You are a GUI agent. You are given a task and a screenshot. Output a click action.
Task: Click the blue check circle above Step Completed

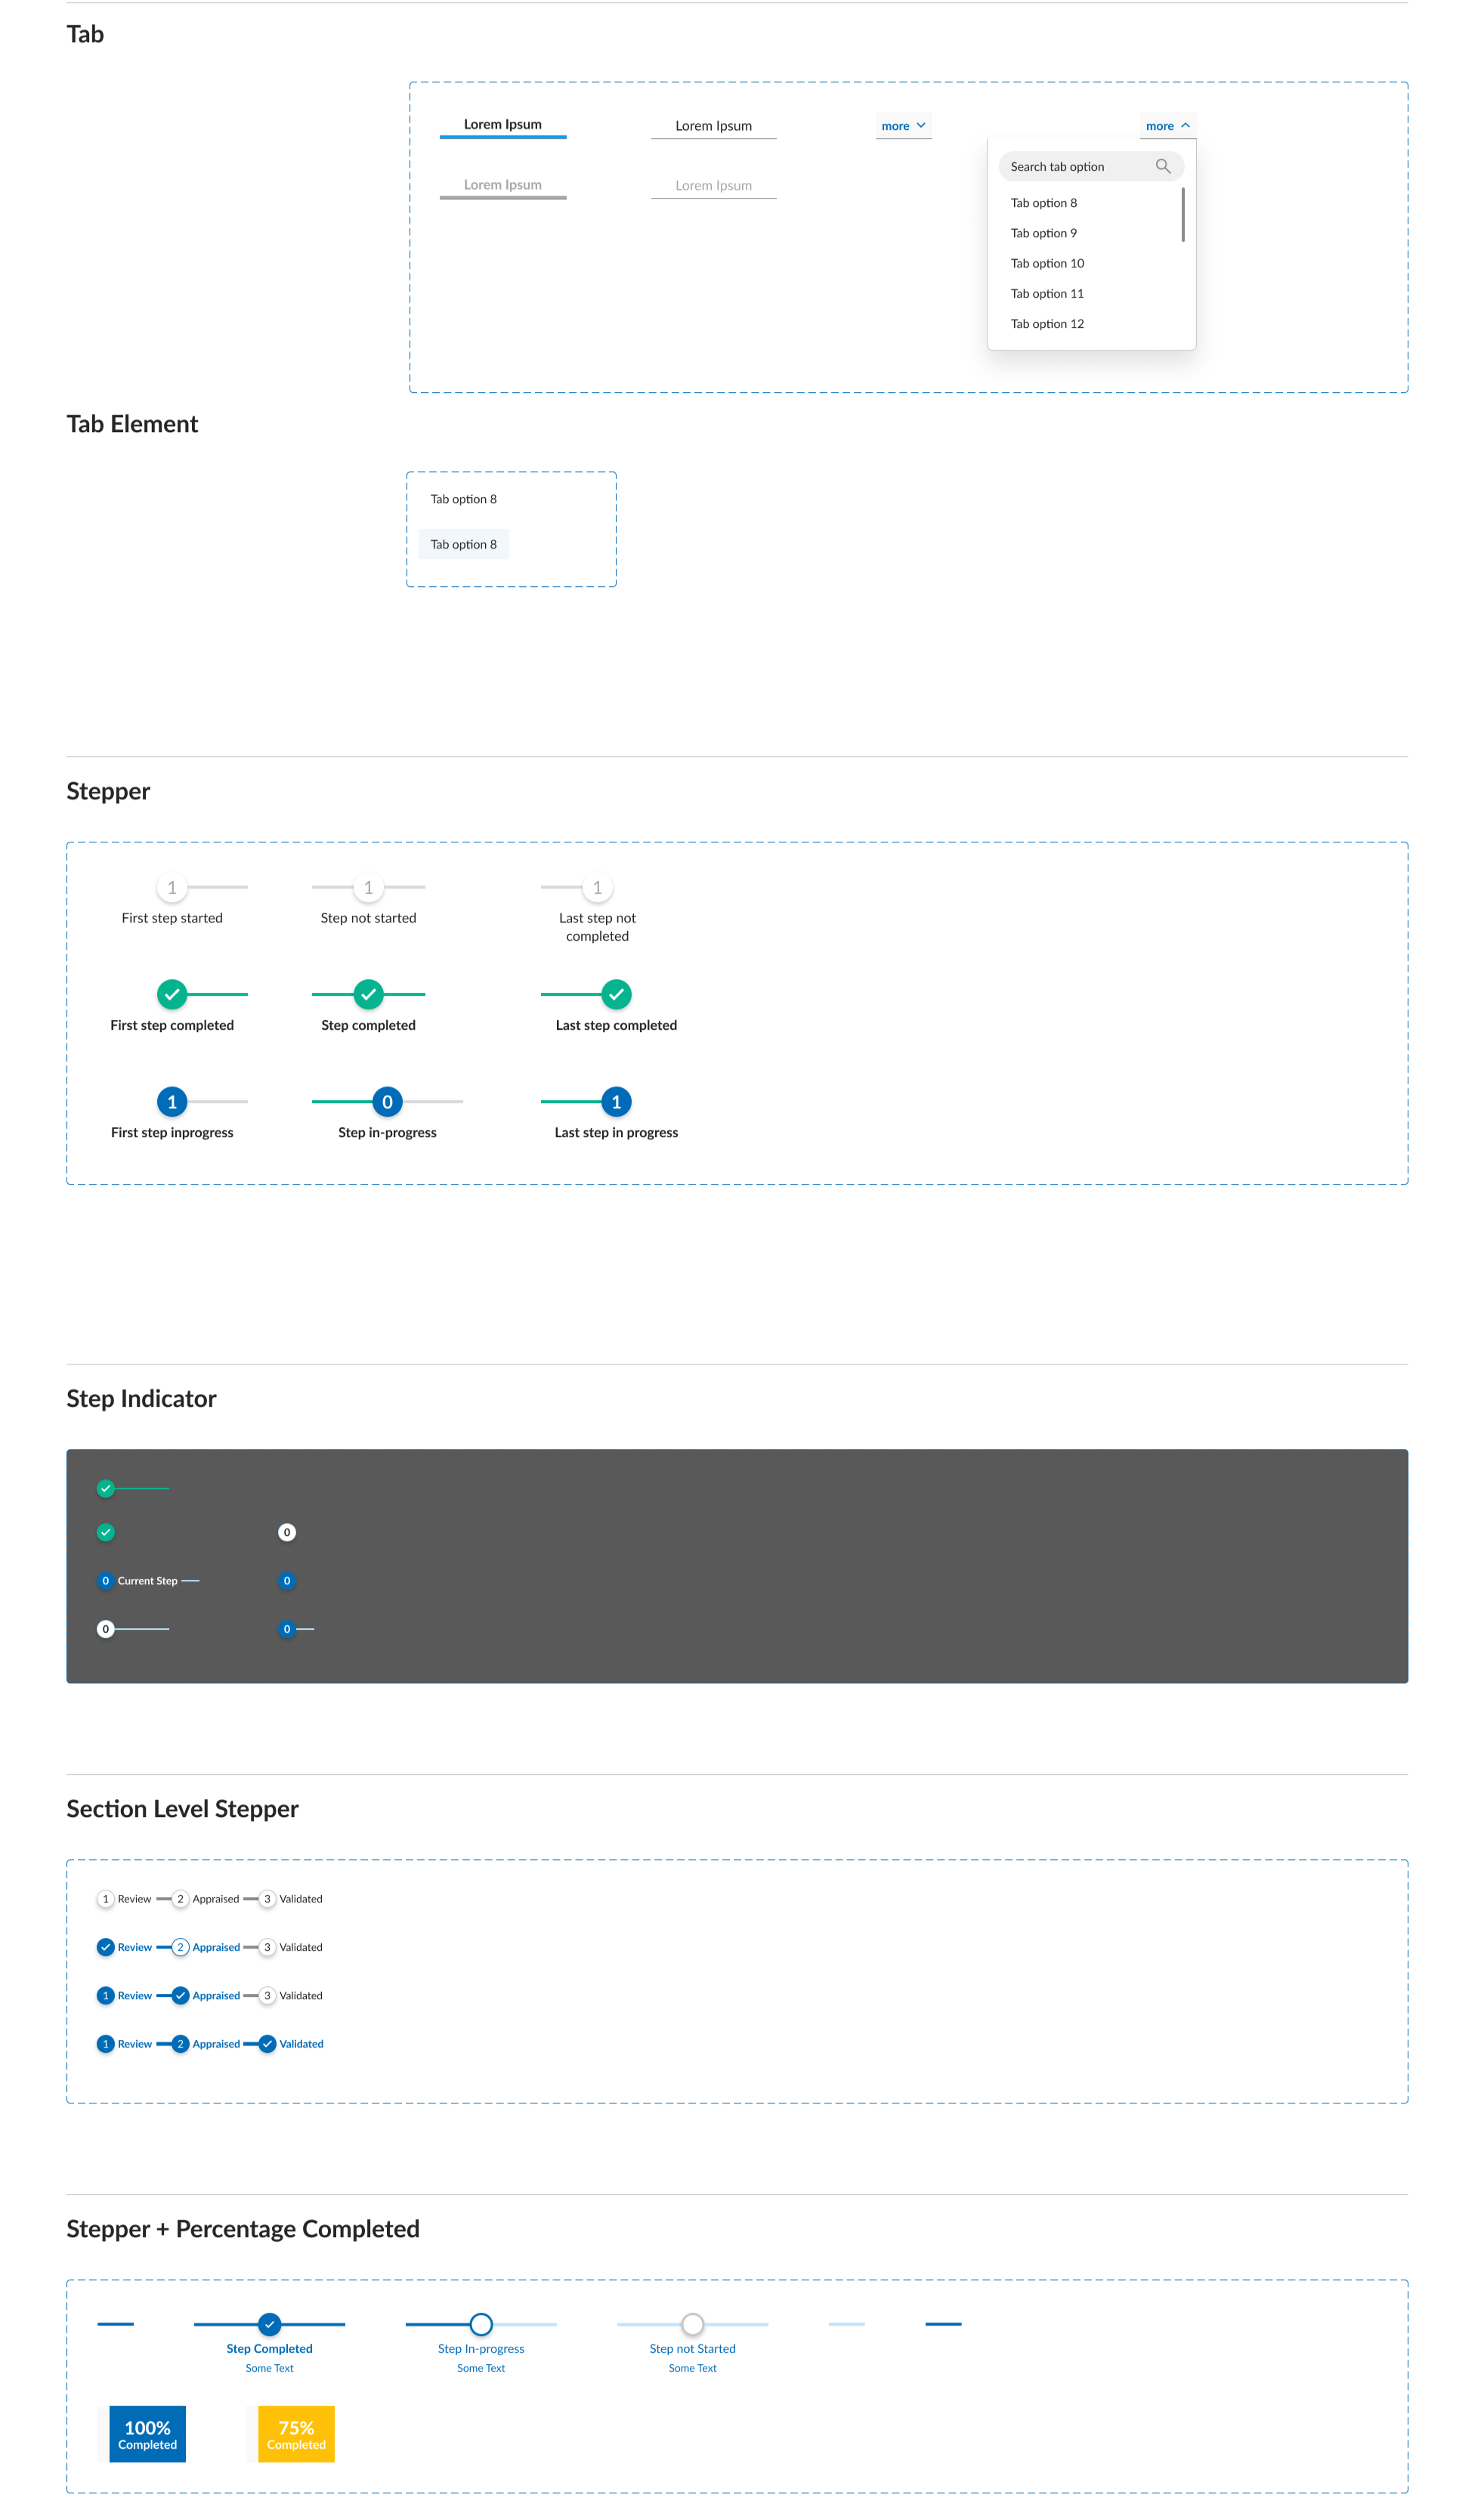[269, 2324]
